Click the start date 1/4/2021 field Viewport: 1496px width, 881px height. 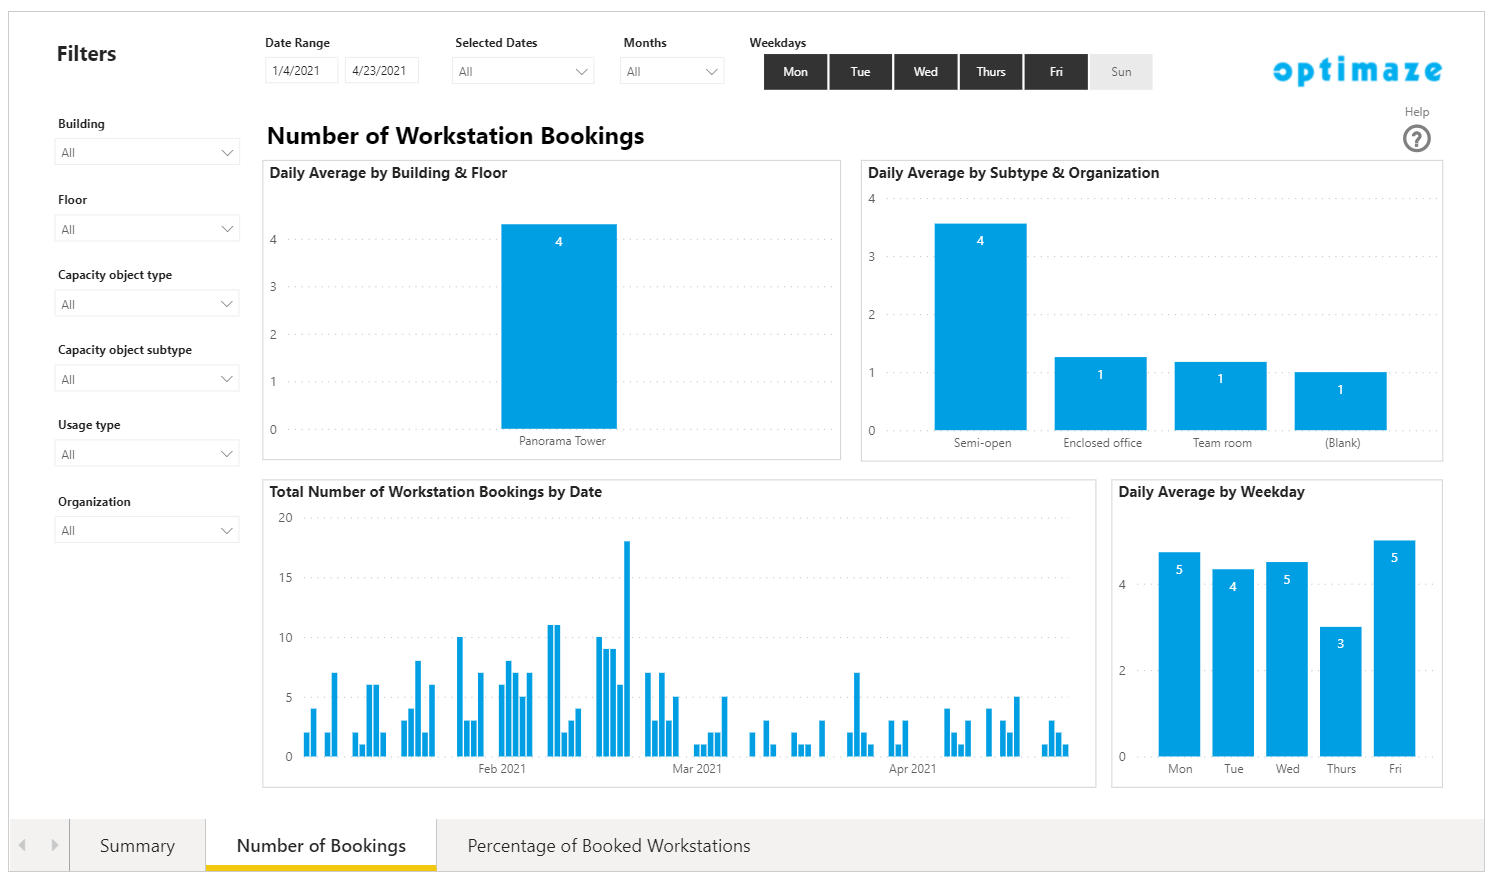click(300, 71)
